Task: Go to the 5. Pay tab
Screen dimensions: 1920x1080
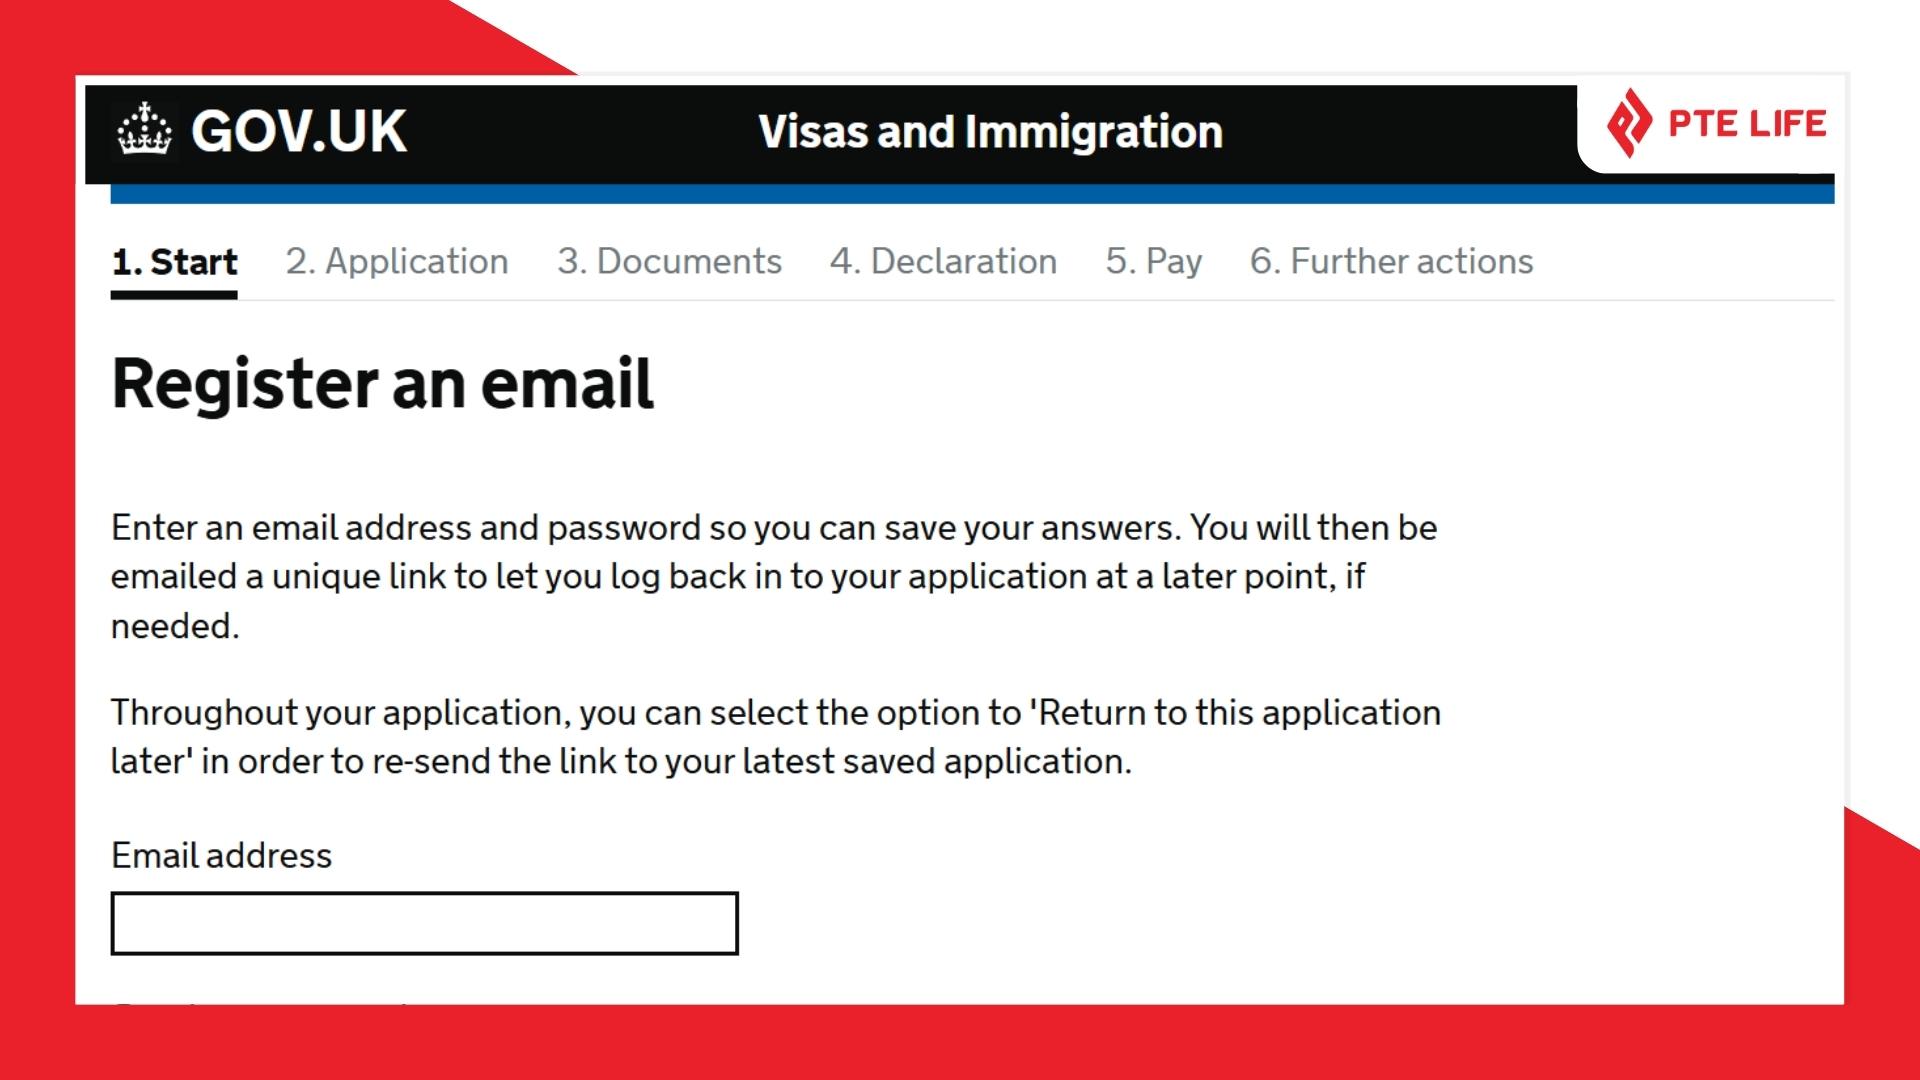Action: pos(1152,262)
